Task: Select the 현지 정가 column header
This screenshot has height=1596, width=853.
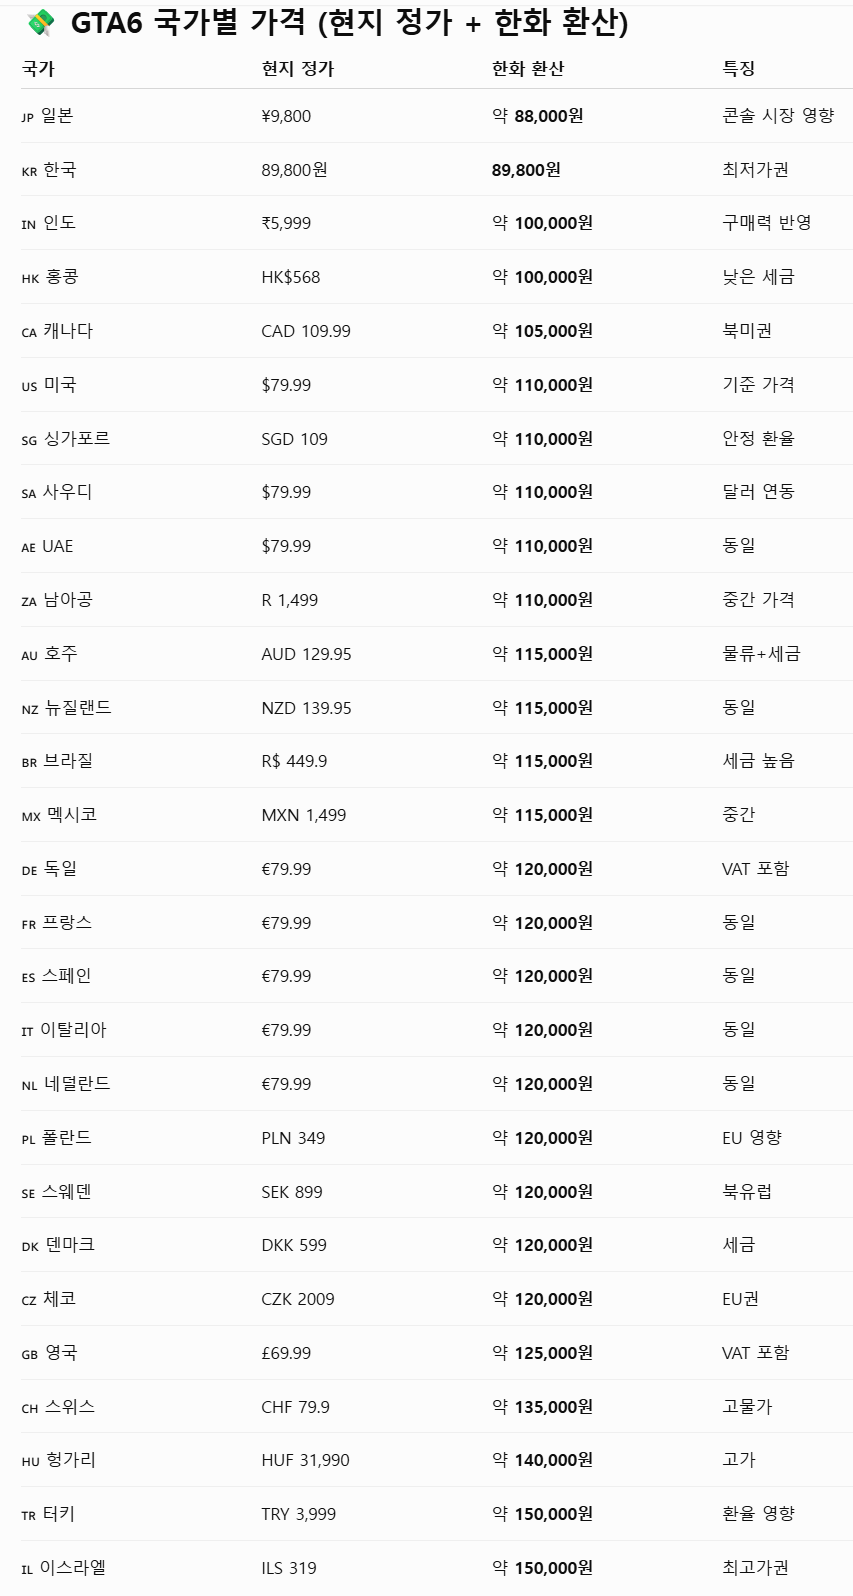Action: (298, 68)
